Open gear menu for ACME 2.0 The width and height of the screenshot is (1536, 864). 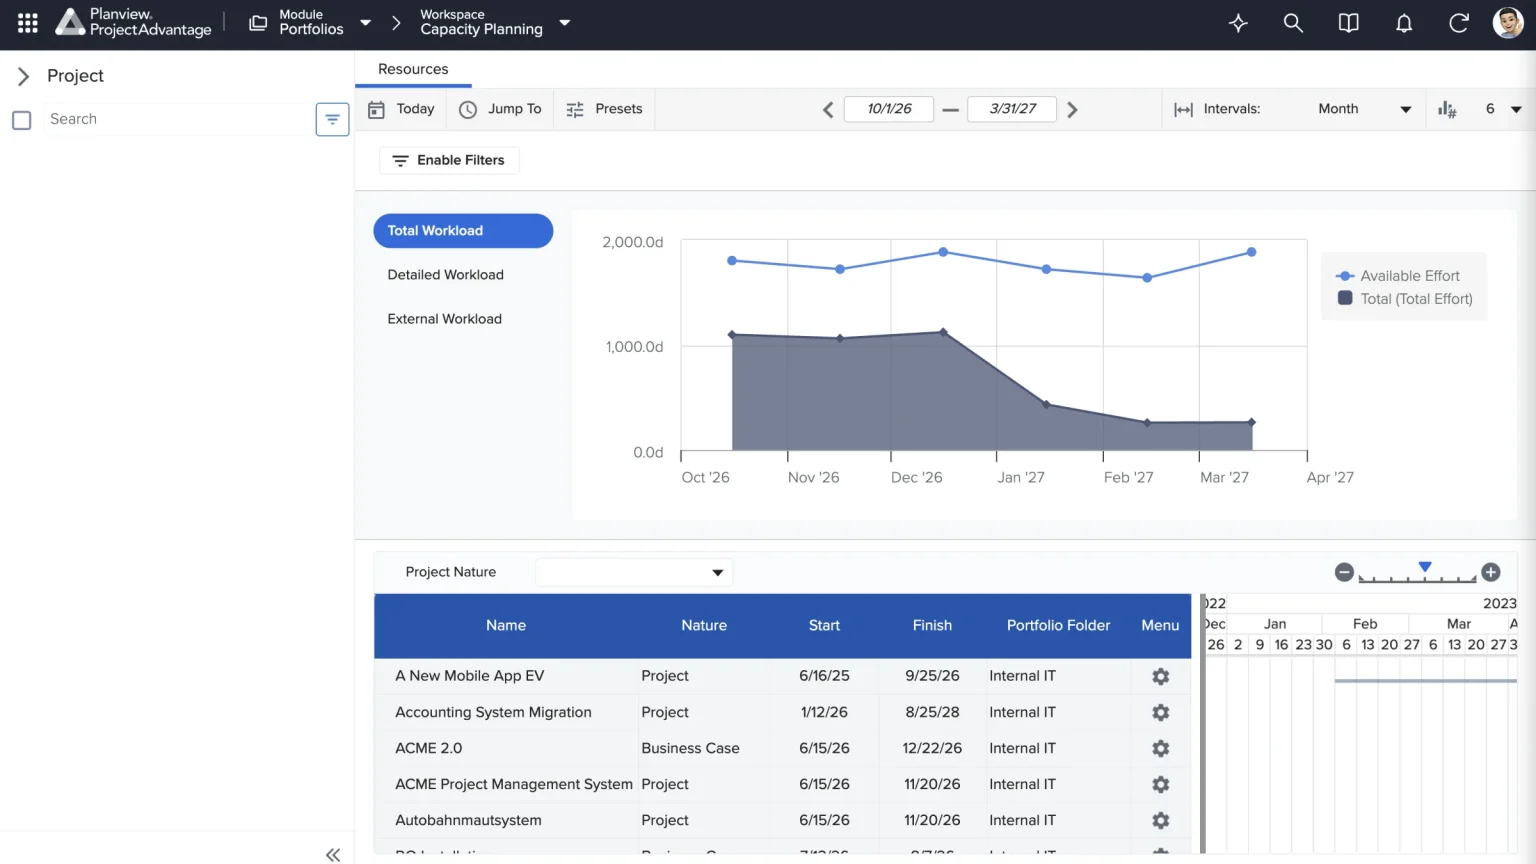1160,749
